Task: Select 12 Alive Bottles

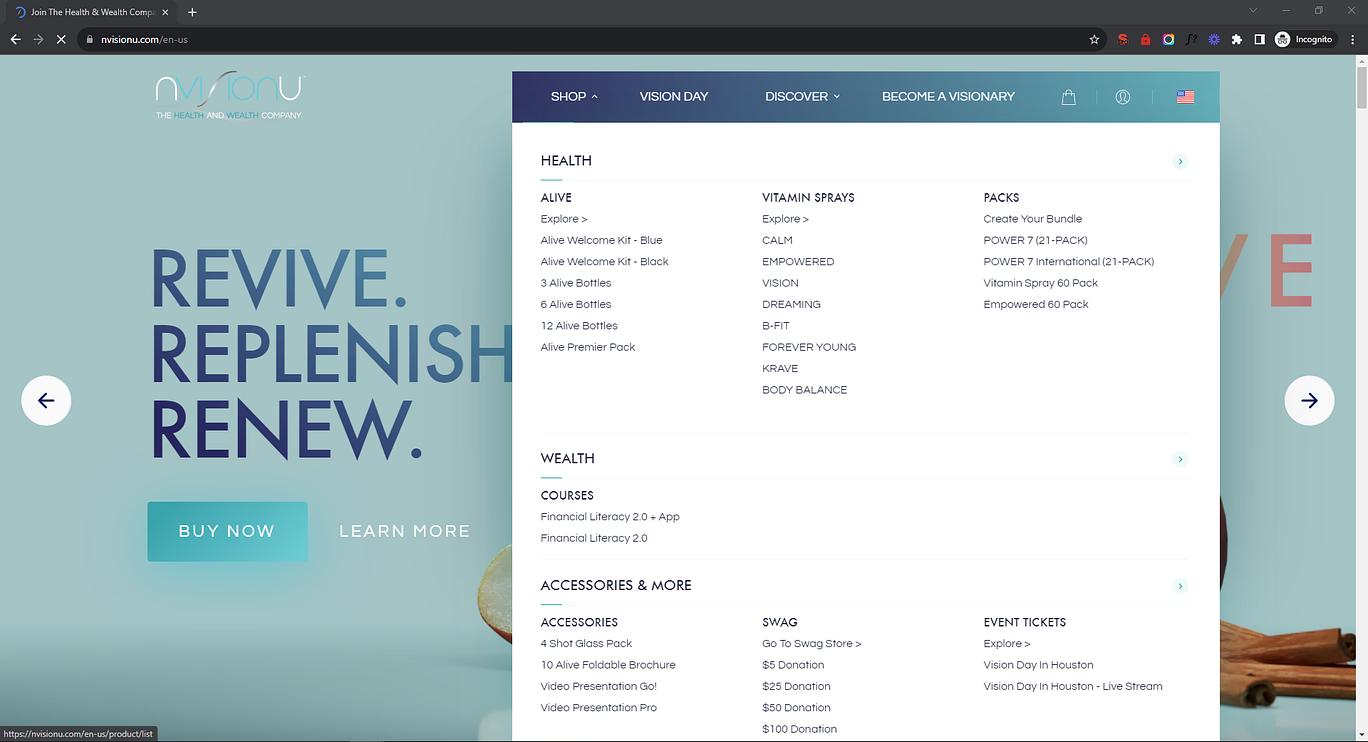Action: [579, 326]
